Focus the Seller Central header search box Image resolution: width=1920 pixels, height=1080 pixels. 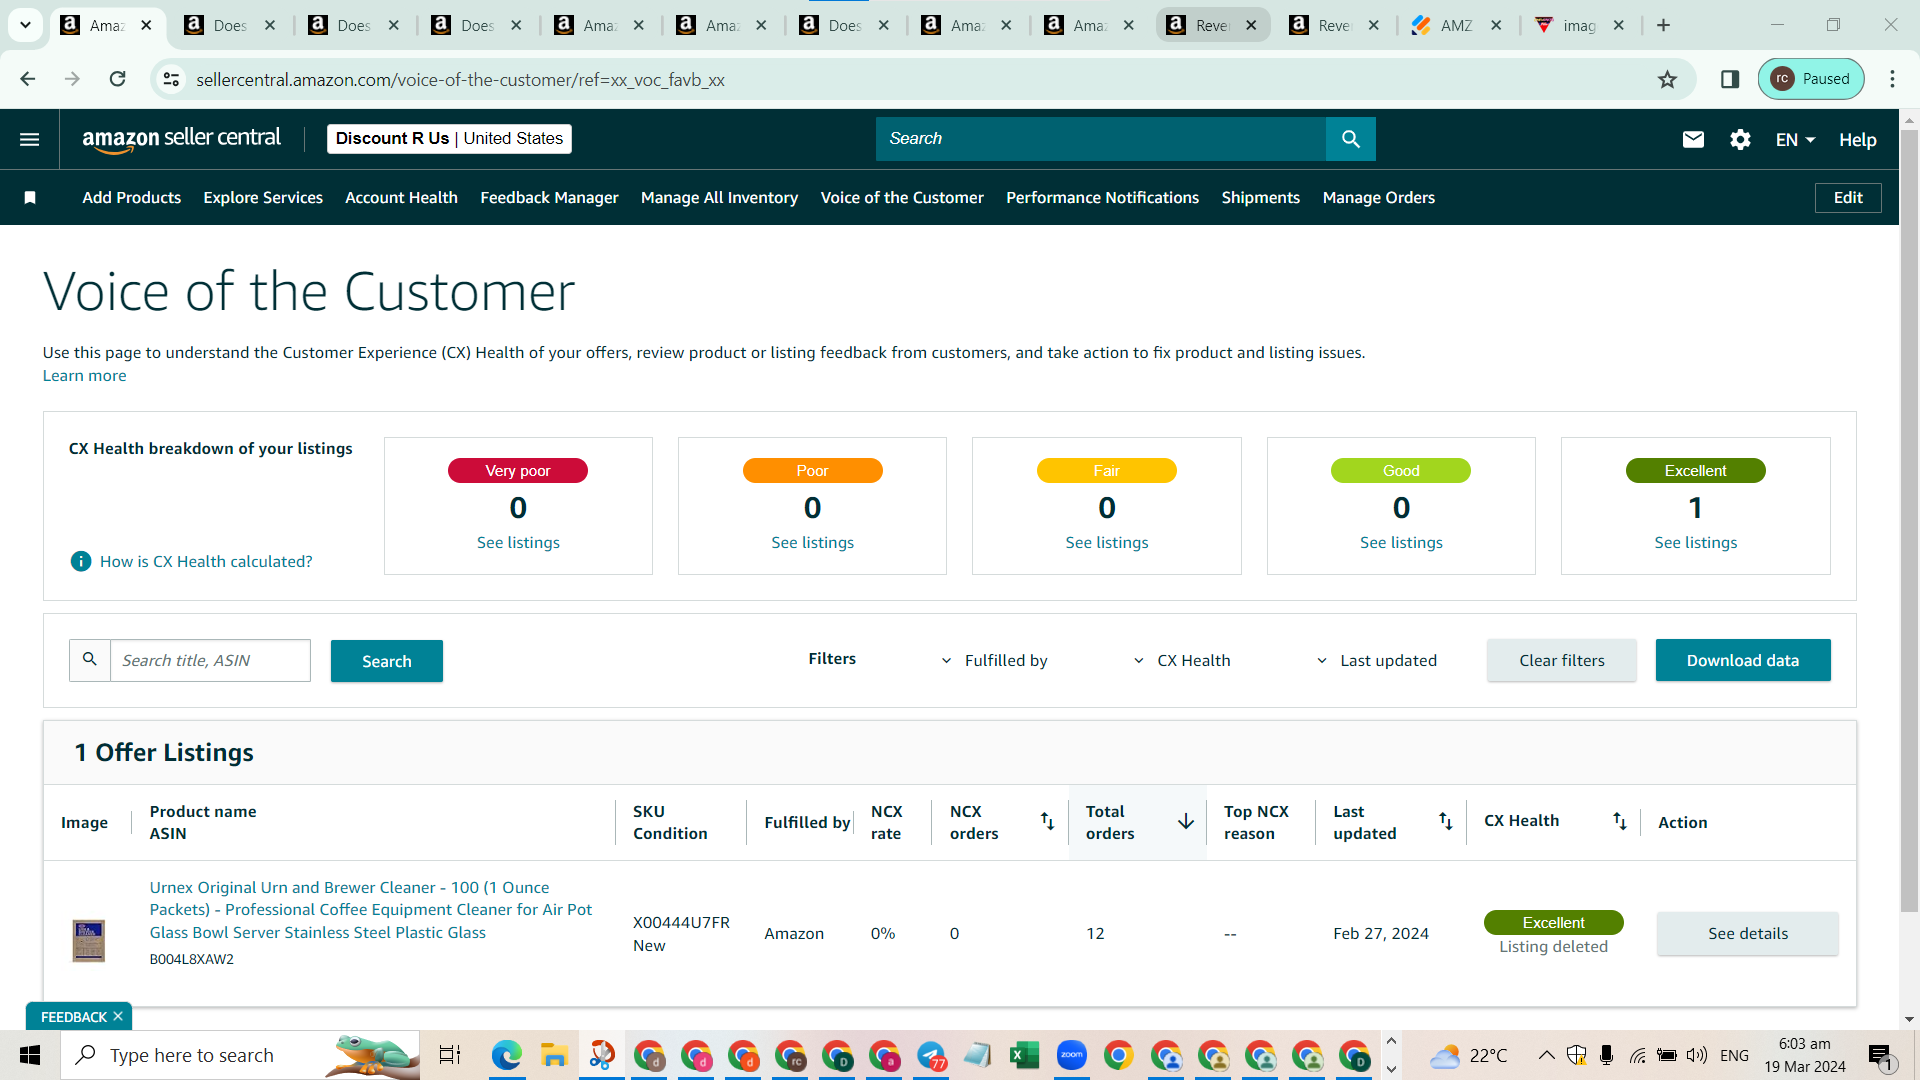click(x=1101, y=139)
